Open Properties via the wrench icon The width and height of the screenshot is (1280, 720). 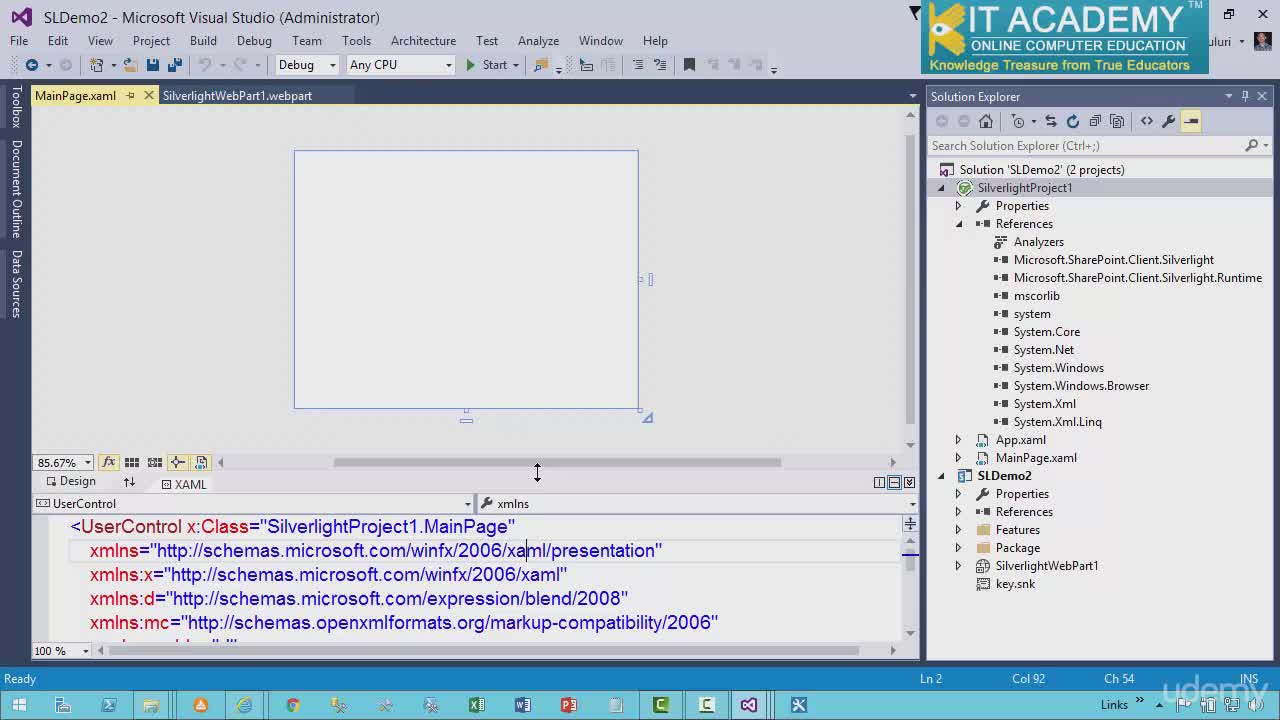coord(1168,121)
